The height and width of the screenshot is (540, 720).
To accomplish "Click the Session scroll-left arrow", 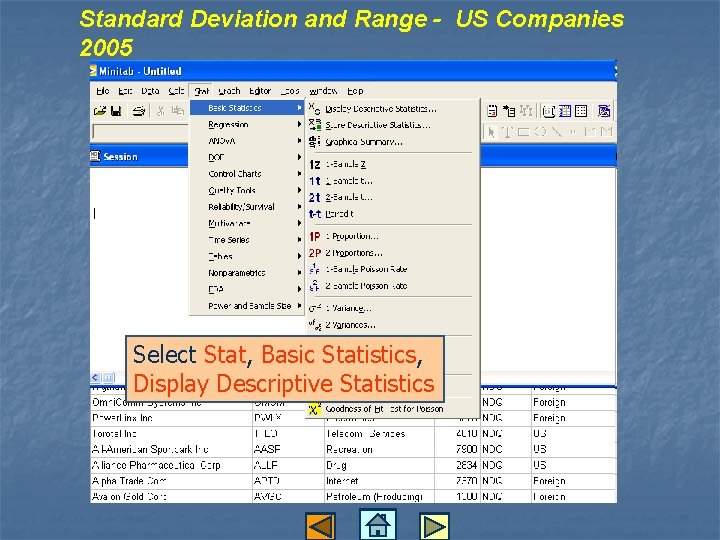I will click(96, 377).
